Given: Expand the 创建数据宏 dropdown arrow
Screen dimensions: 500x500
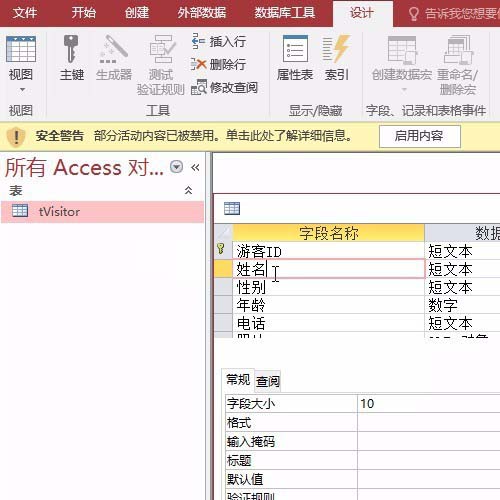Looking at the screenshot, I should (404, 89).
